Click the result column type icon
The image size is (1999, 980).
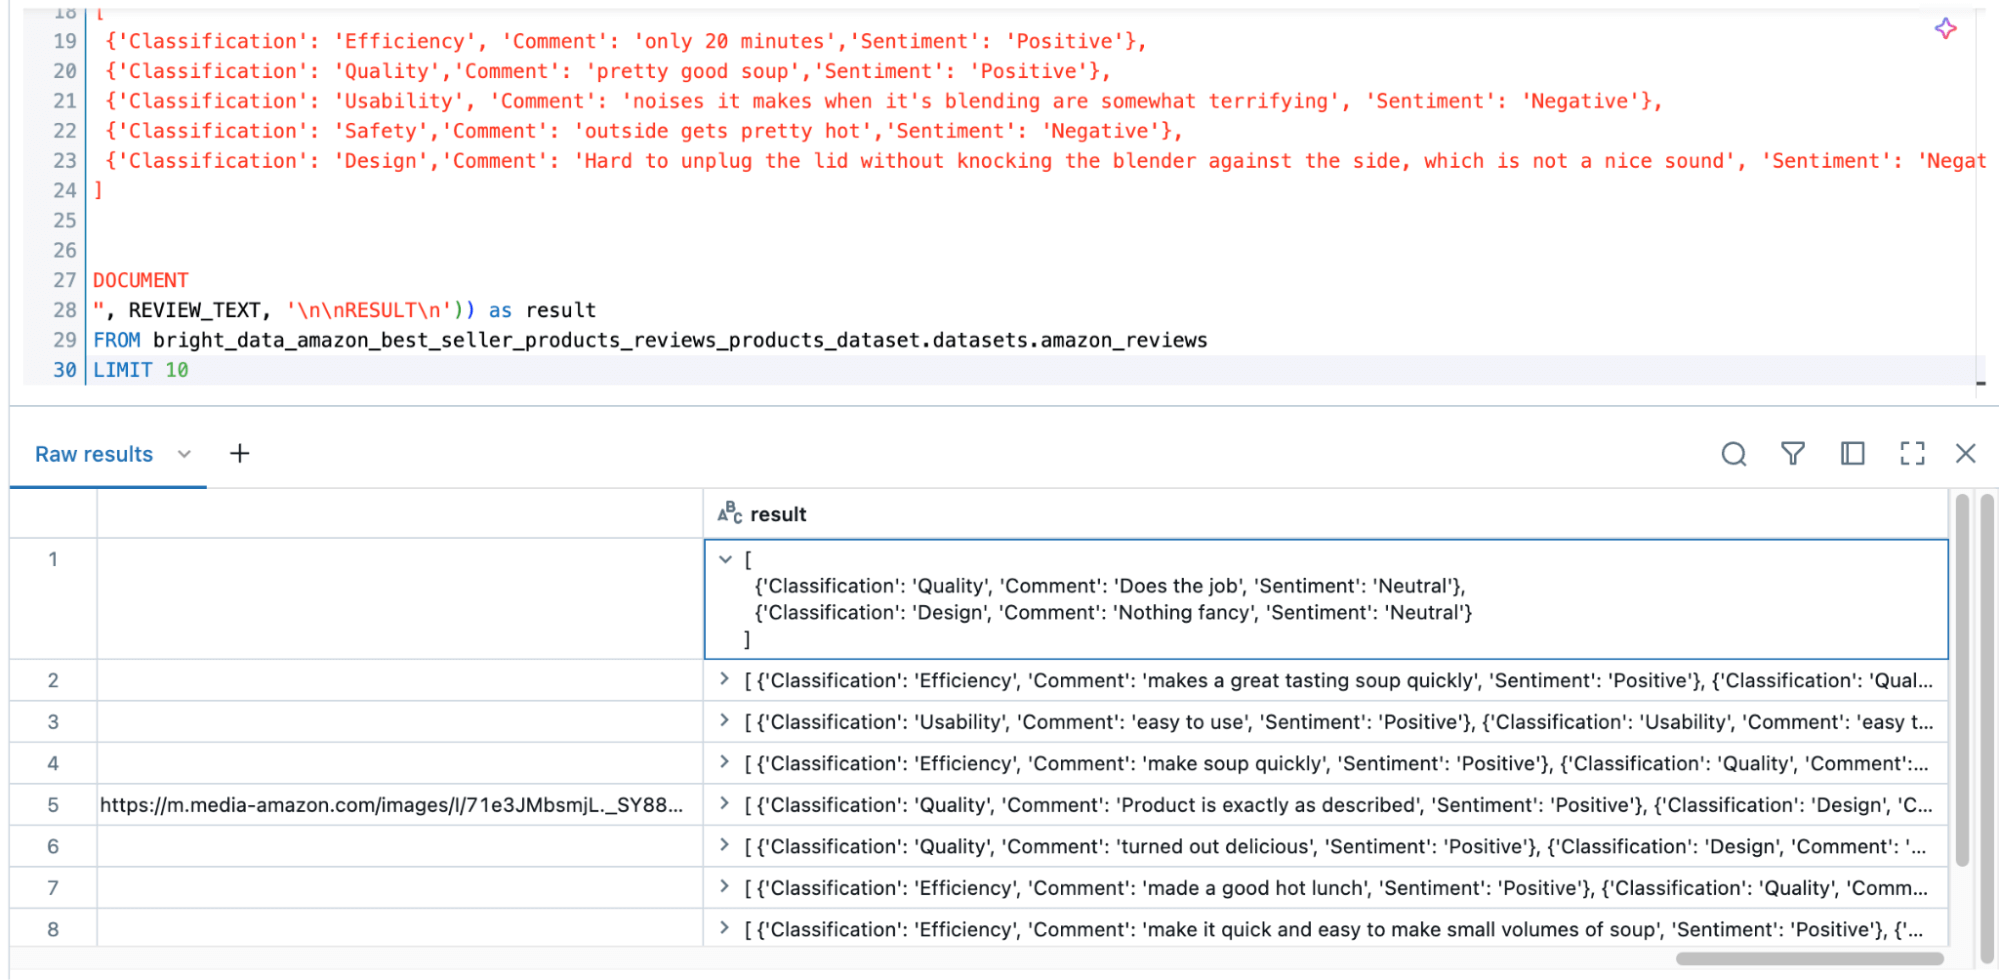click(x=729, y=513)
